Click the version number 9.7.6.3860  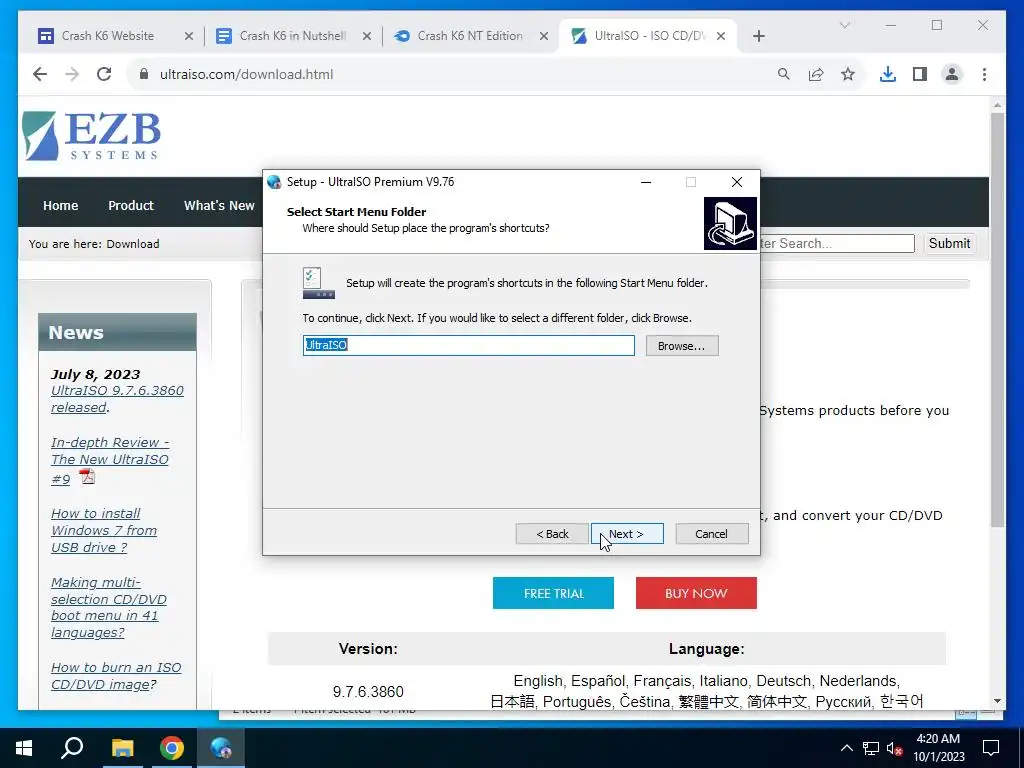[368, 691]
